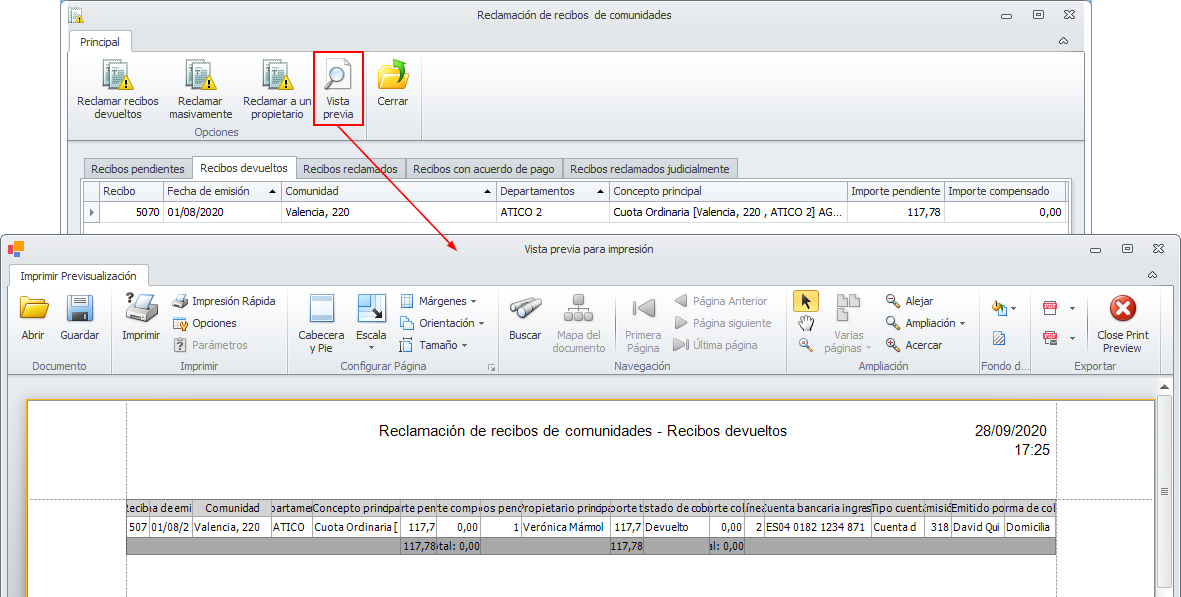This screenshot has height=597, width=1181.
Task: Maximize Vista previa para impresión window
Action: click(1127, 248)
